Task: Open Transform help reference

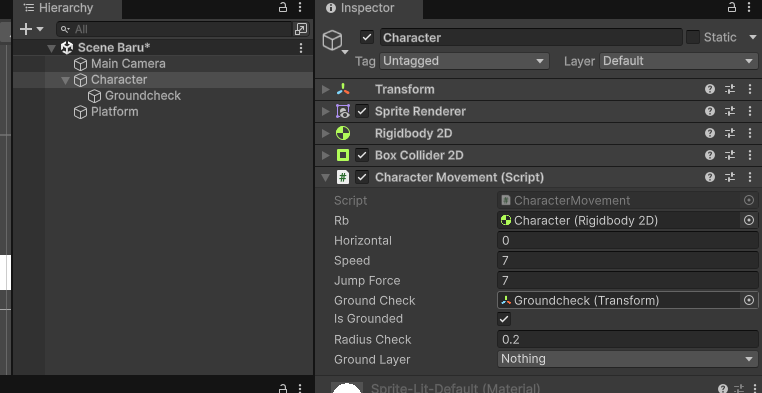Action: (710, 89)
